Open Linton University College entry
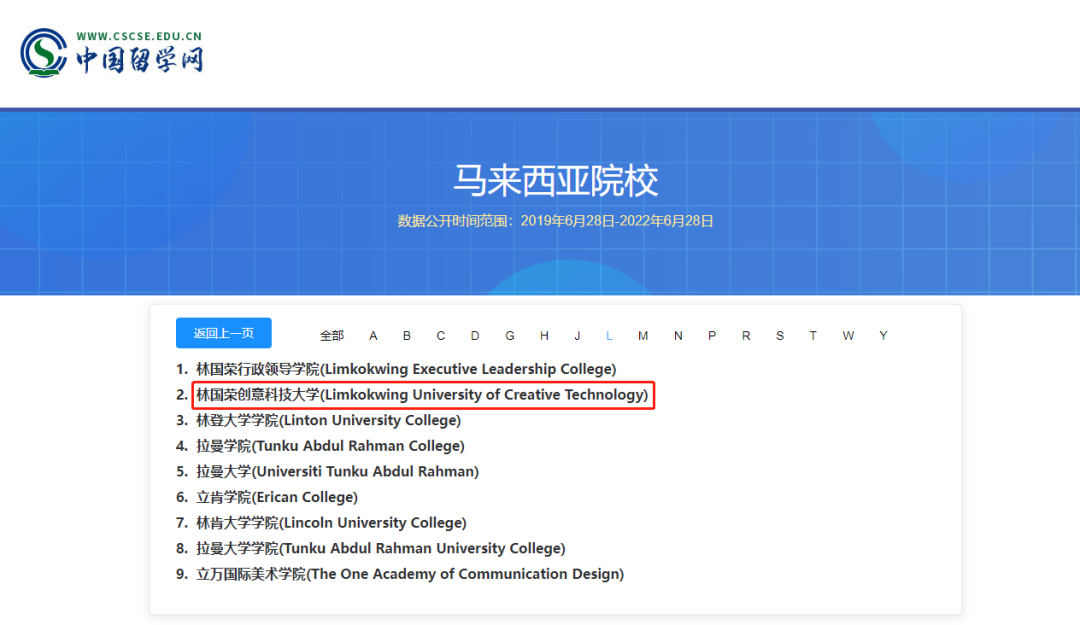The width and height of the screenshot is (1080, 625). [329, 420]
